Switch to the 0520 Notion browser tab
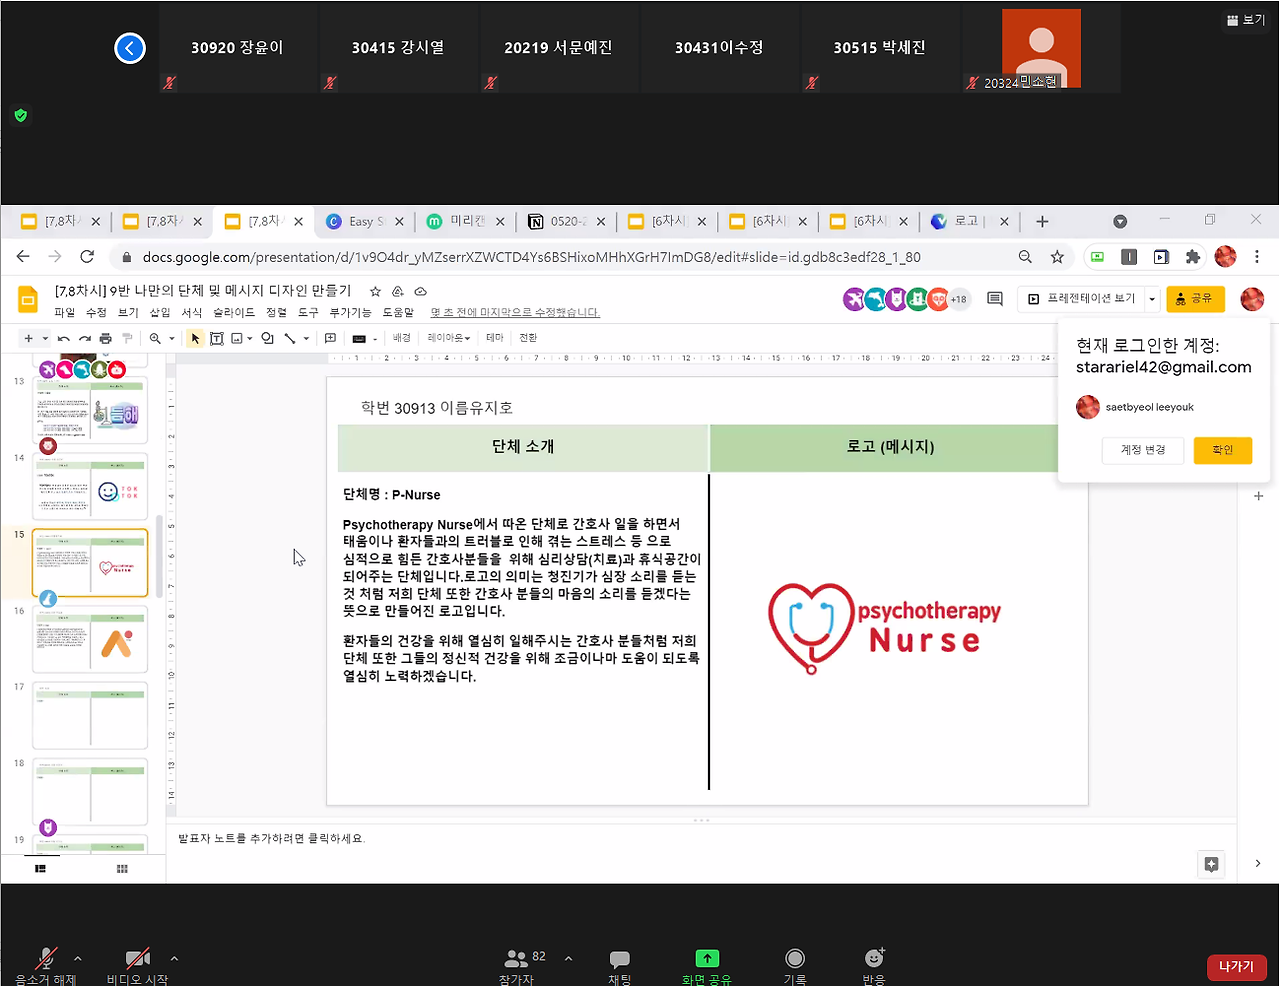The height and width of the screenshot is (986, 1280). (x=567, y=221)
